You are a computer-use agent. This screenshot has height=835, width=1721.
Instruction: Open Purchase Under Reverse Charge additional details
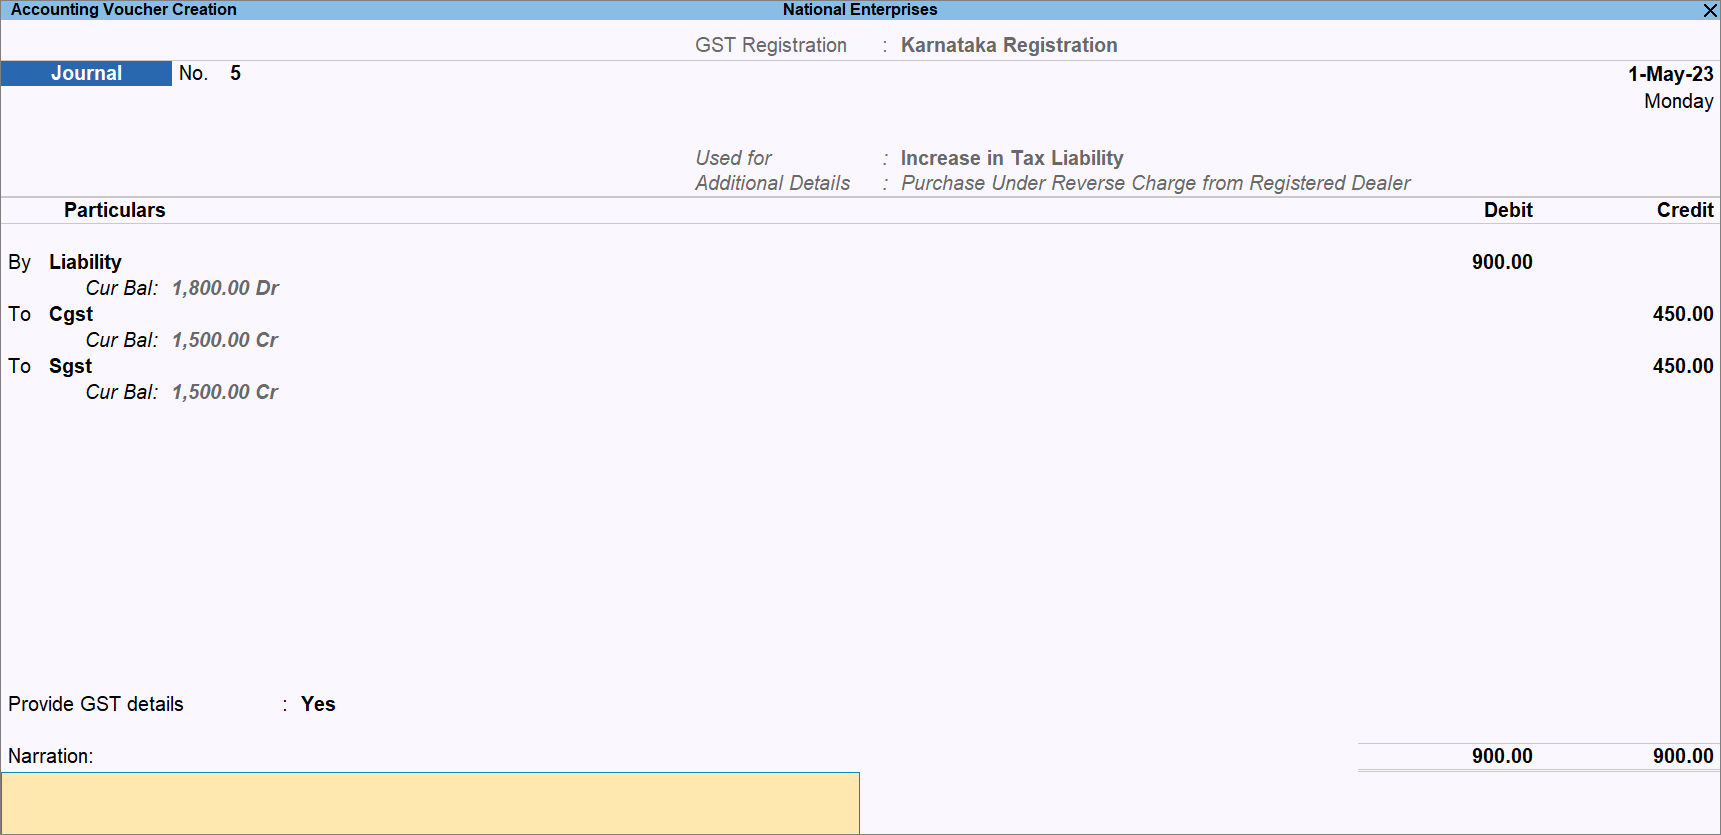pos(1155,183)
